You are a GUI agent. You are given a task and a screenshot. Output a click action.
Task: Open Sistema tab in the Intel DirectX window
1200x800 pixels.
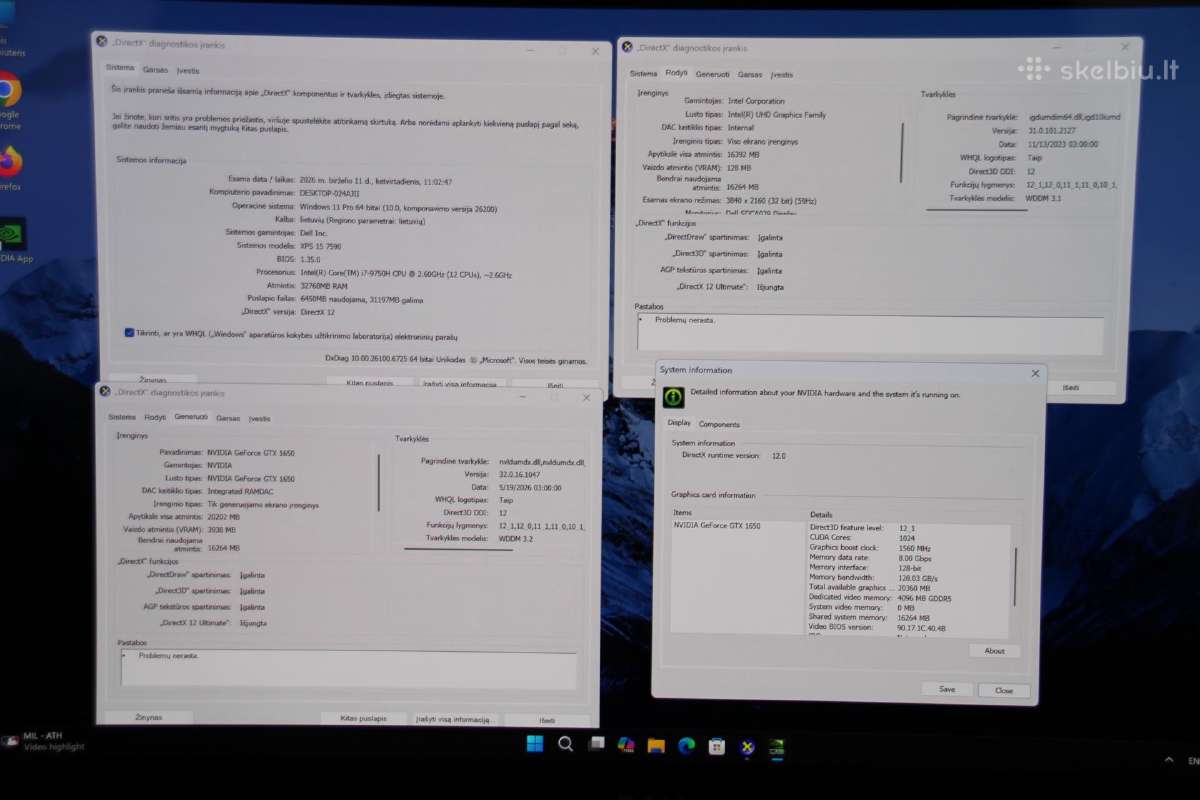point(643,74)
